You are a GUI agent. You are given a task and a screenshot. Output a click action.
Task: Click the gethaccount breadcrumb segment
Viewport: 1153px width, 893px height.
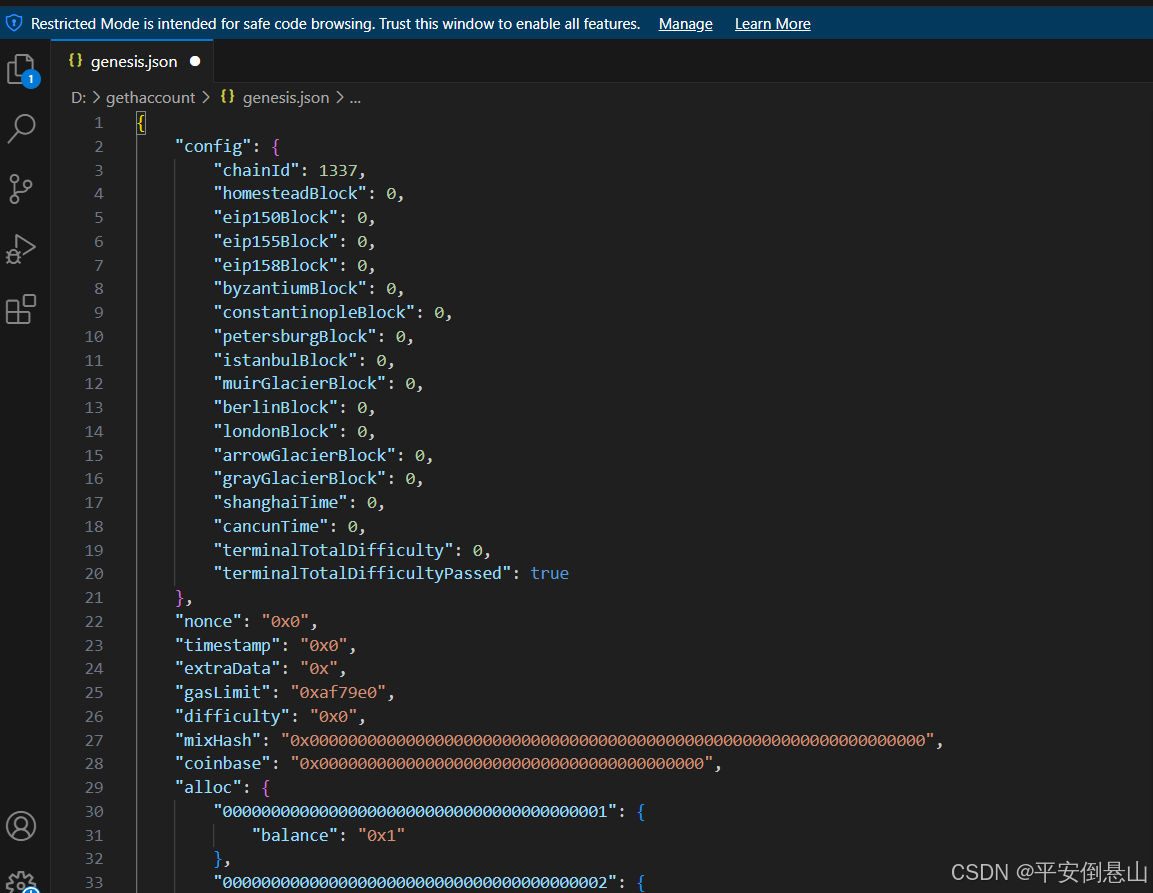point(151,98)
